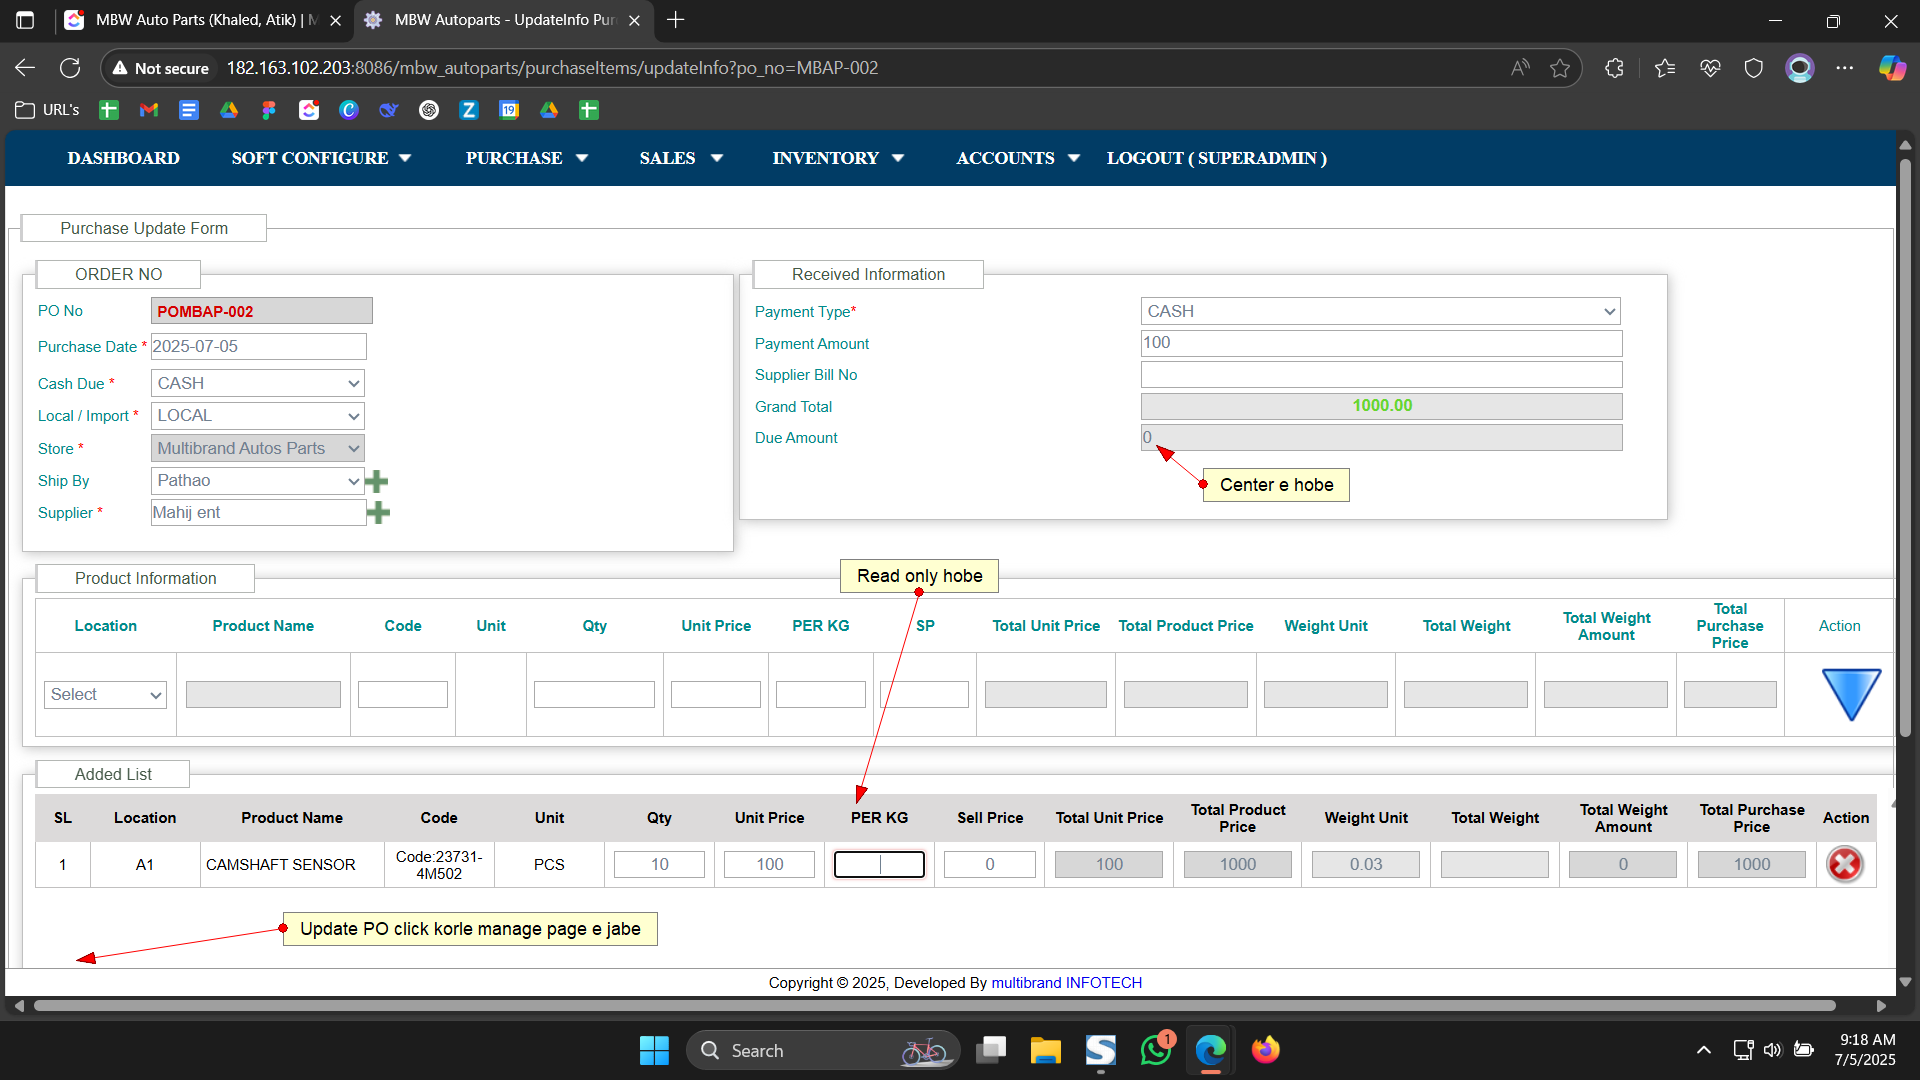
Task: Click the PER KG field in added row
Action: pos(879,865)
